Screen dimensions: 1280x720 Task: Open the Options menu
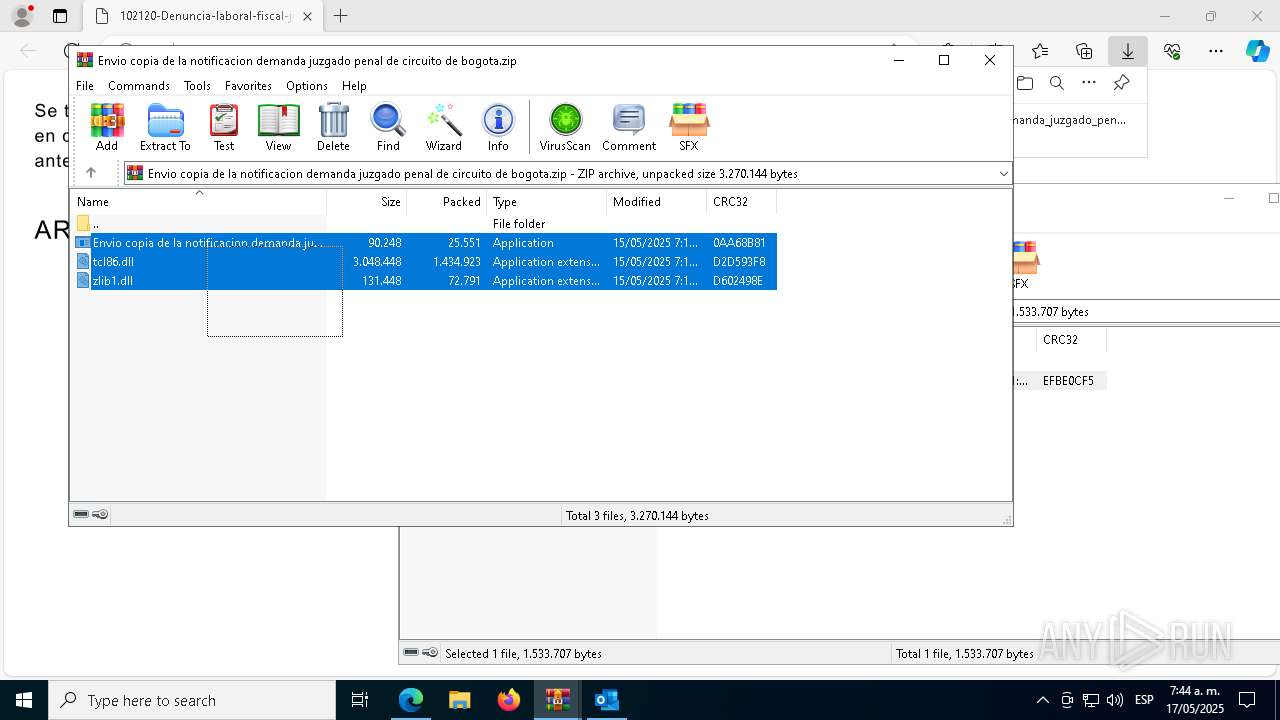tap(306, 86)
